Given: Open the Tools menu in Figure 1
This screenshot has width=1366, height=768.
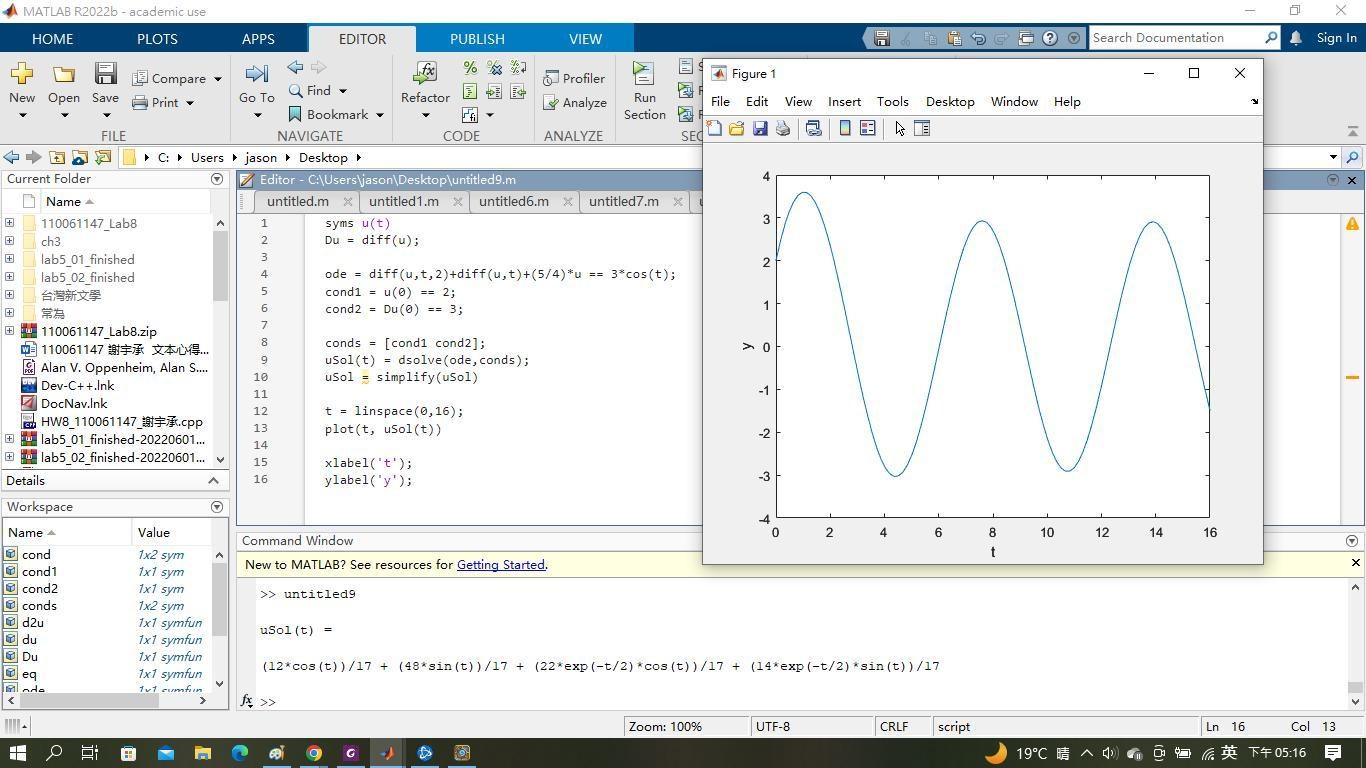Looking at the screenshot, I should (x=891, y=101).
